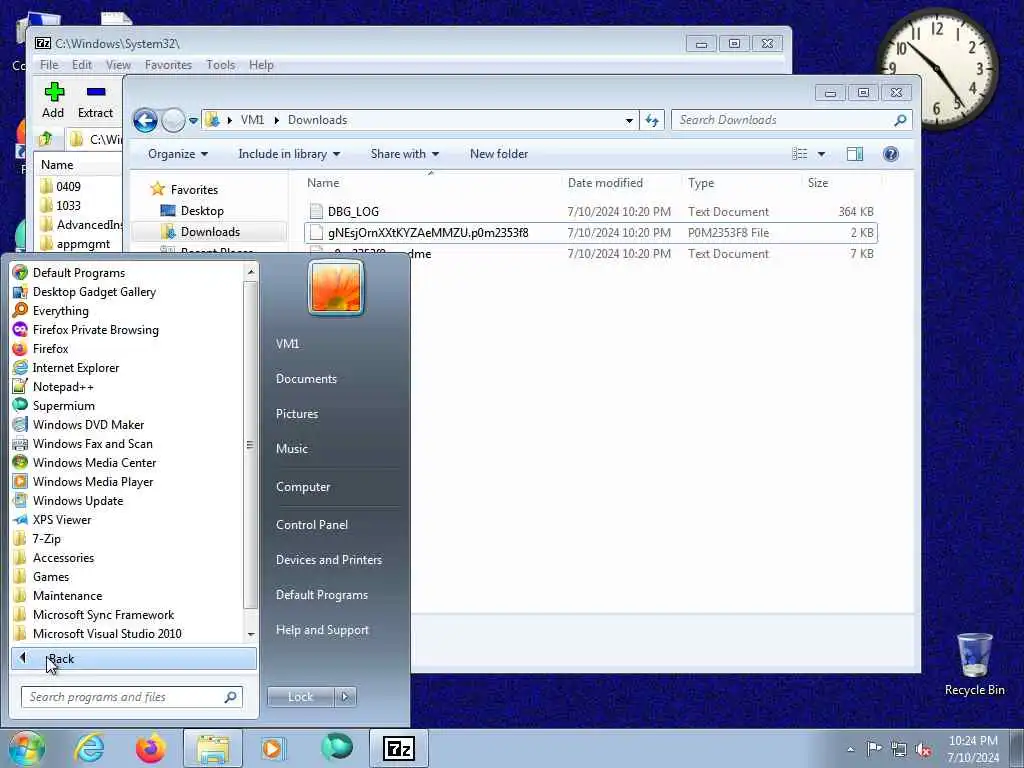The image size is (1024, 768).
Task: Open the Organize dropdown
Action: (x=178, y=154)
